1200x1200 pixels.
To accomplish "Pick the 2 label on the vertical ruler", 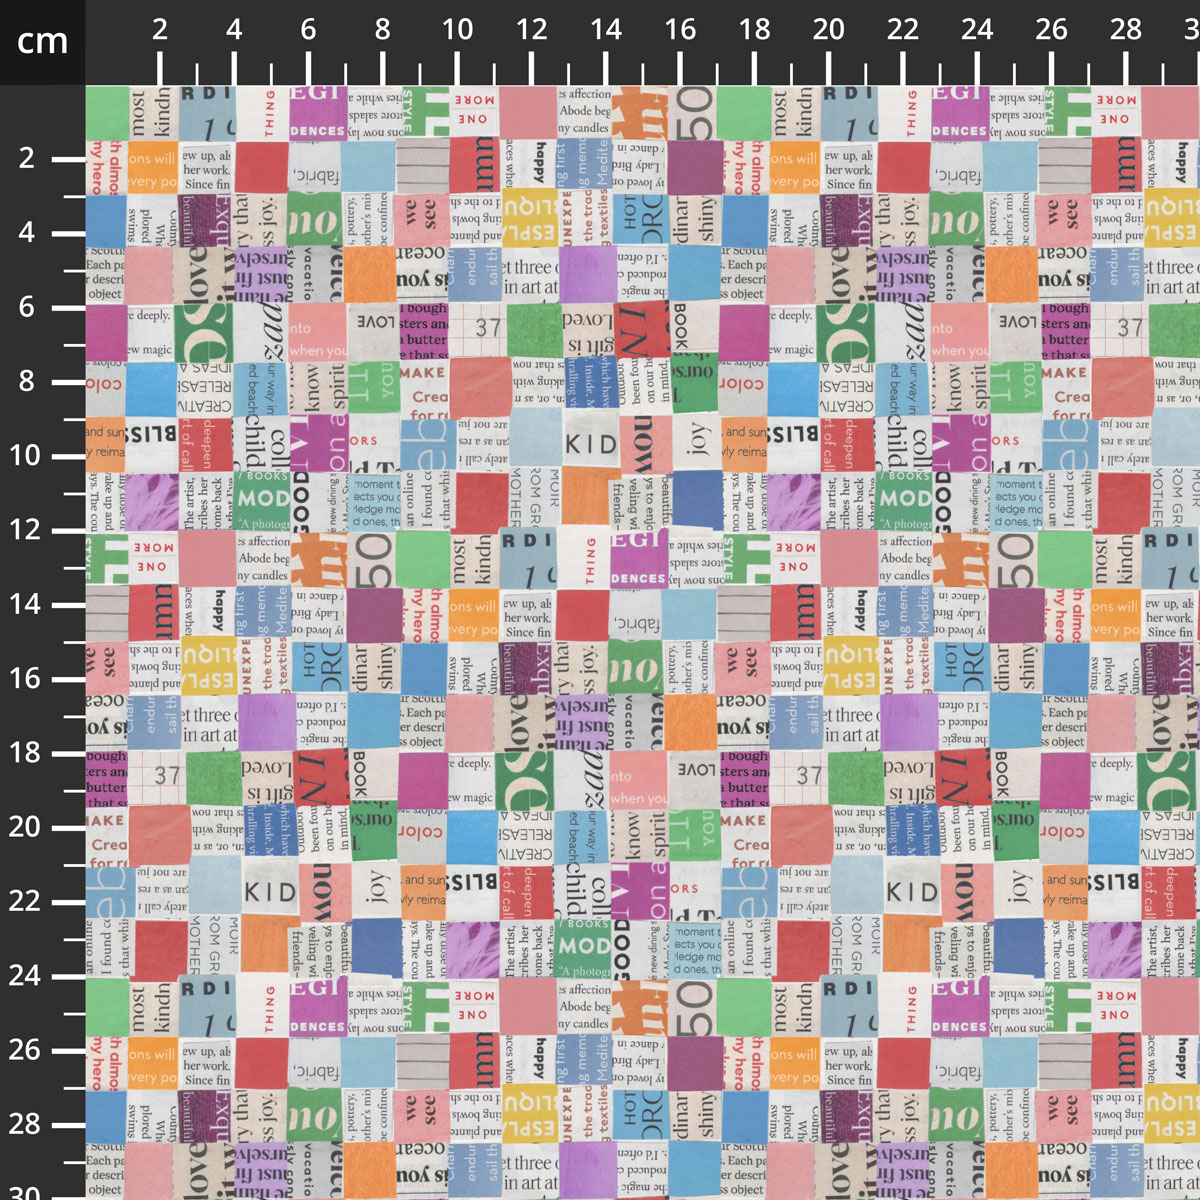I will (27, 158).
